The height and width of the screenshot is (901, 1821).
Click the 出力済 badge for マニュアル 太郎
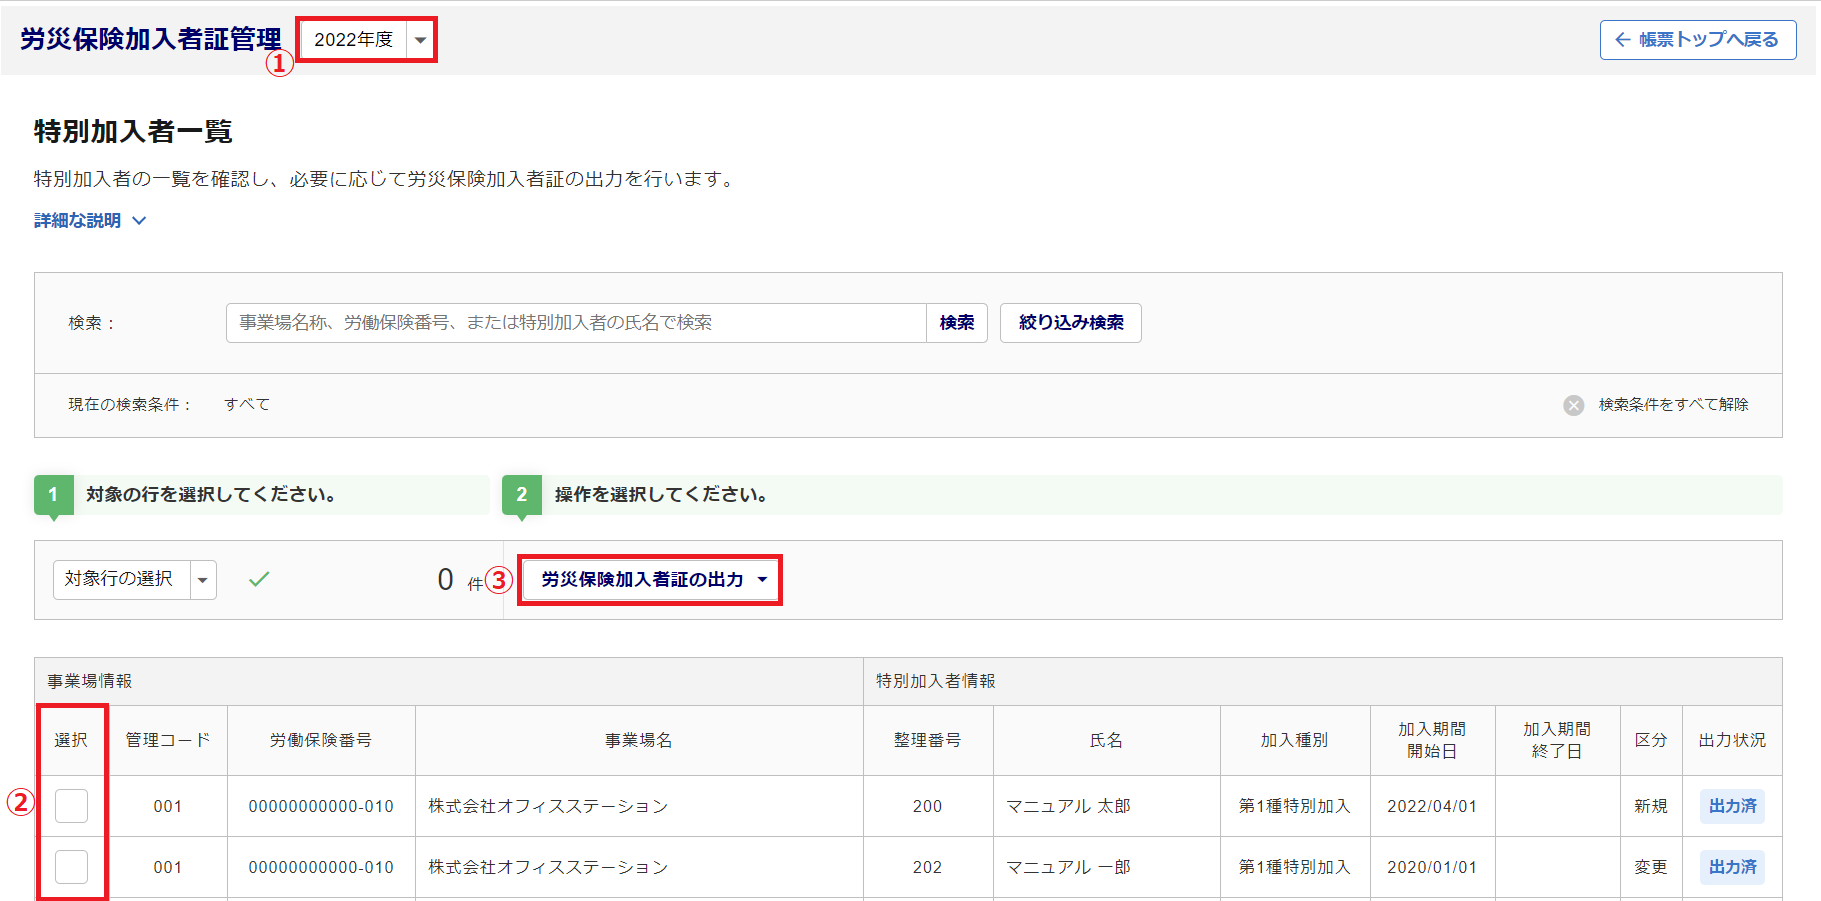point(1732,806)
